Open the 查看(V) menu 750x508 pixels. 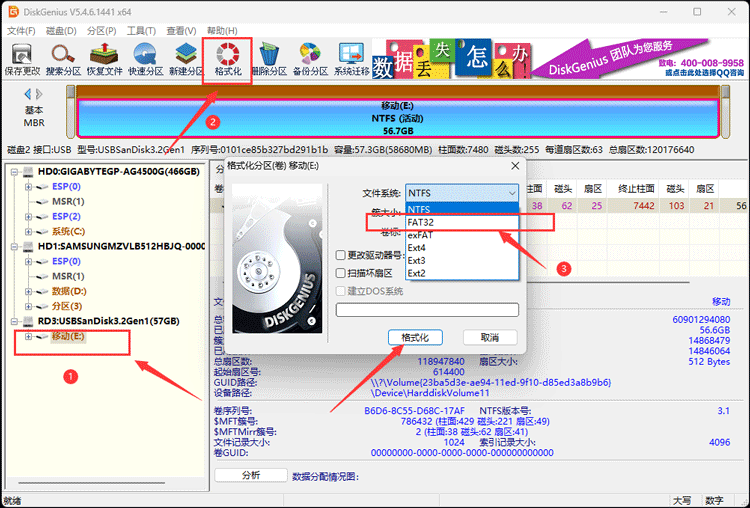pos(181,31)
